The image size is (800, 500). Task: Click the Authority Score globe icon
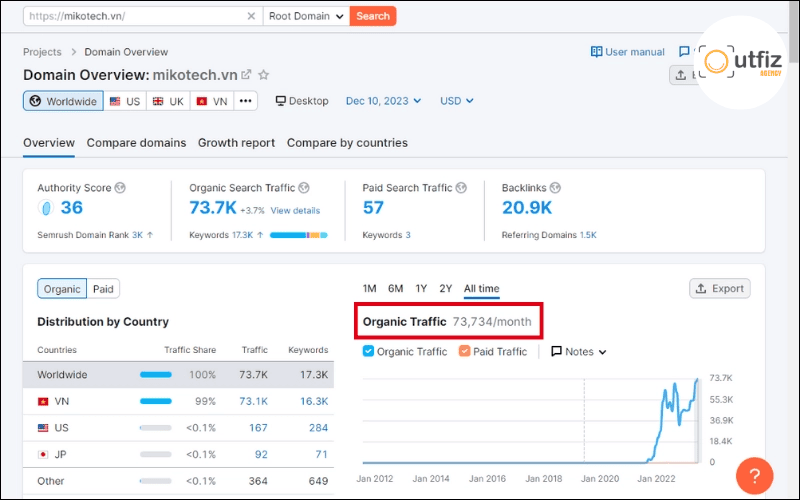point(120,188)
